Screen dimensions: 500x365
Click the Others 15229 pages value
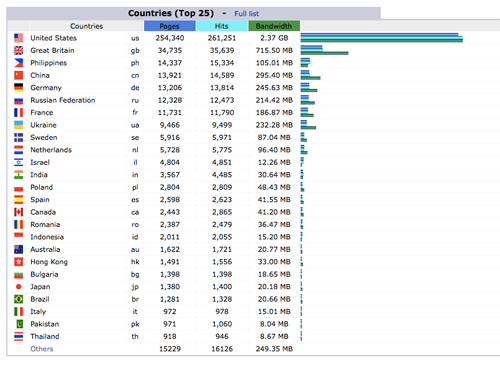170,349
